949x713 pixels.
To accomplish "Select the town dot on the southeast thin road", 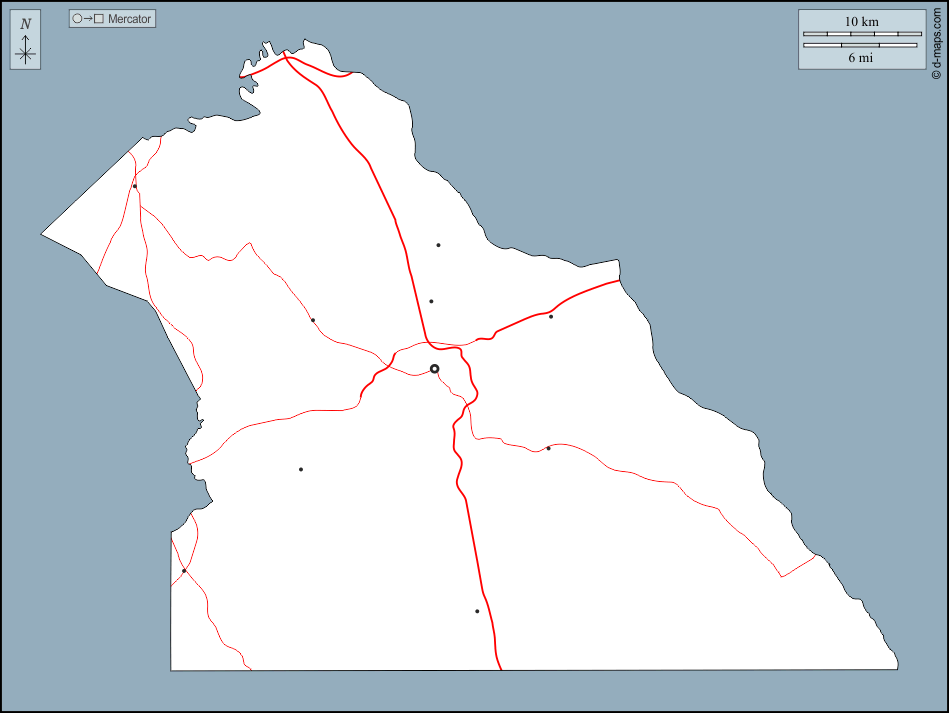I will (548, 448).
